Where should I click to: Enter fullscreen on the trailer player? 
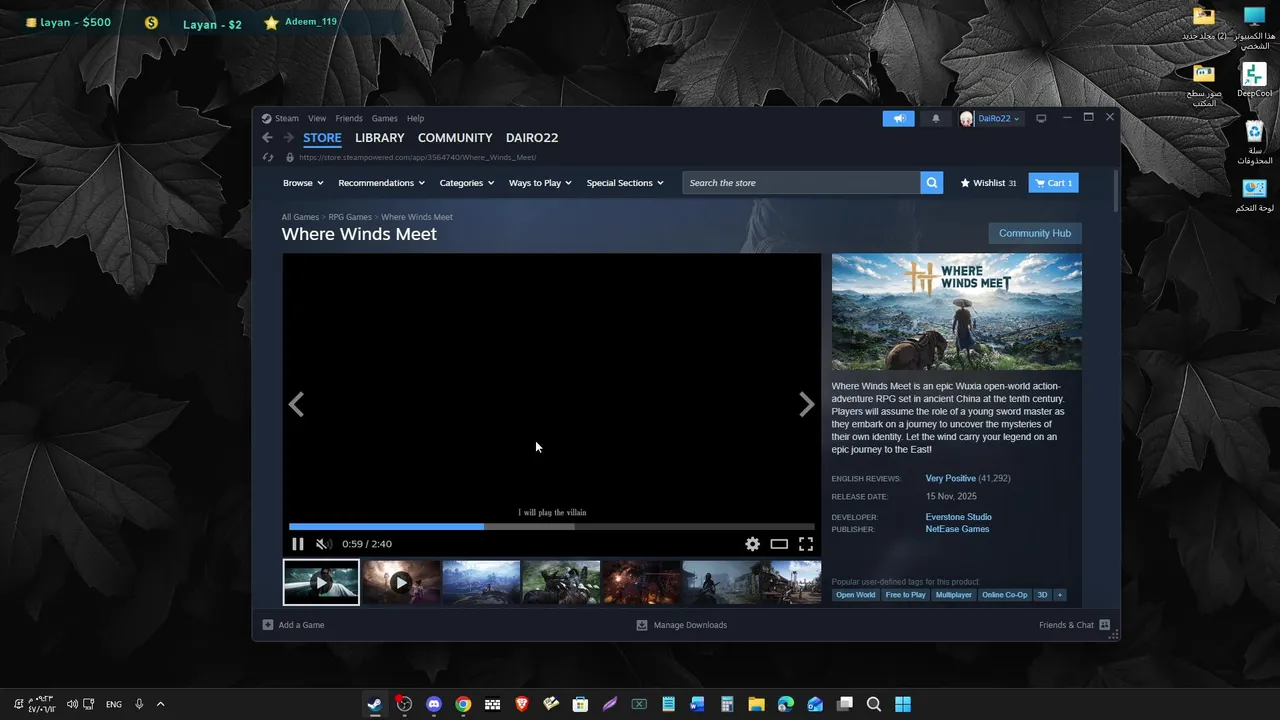pos(806,544)
